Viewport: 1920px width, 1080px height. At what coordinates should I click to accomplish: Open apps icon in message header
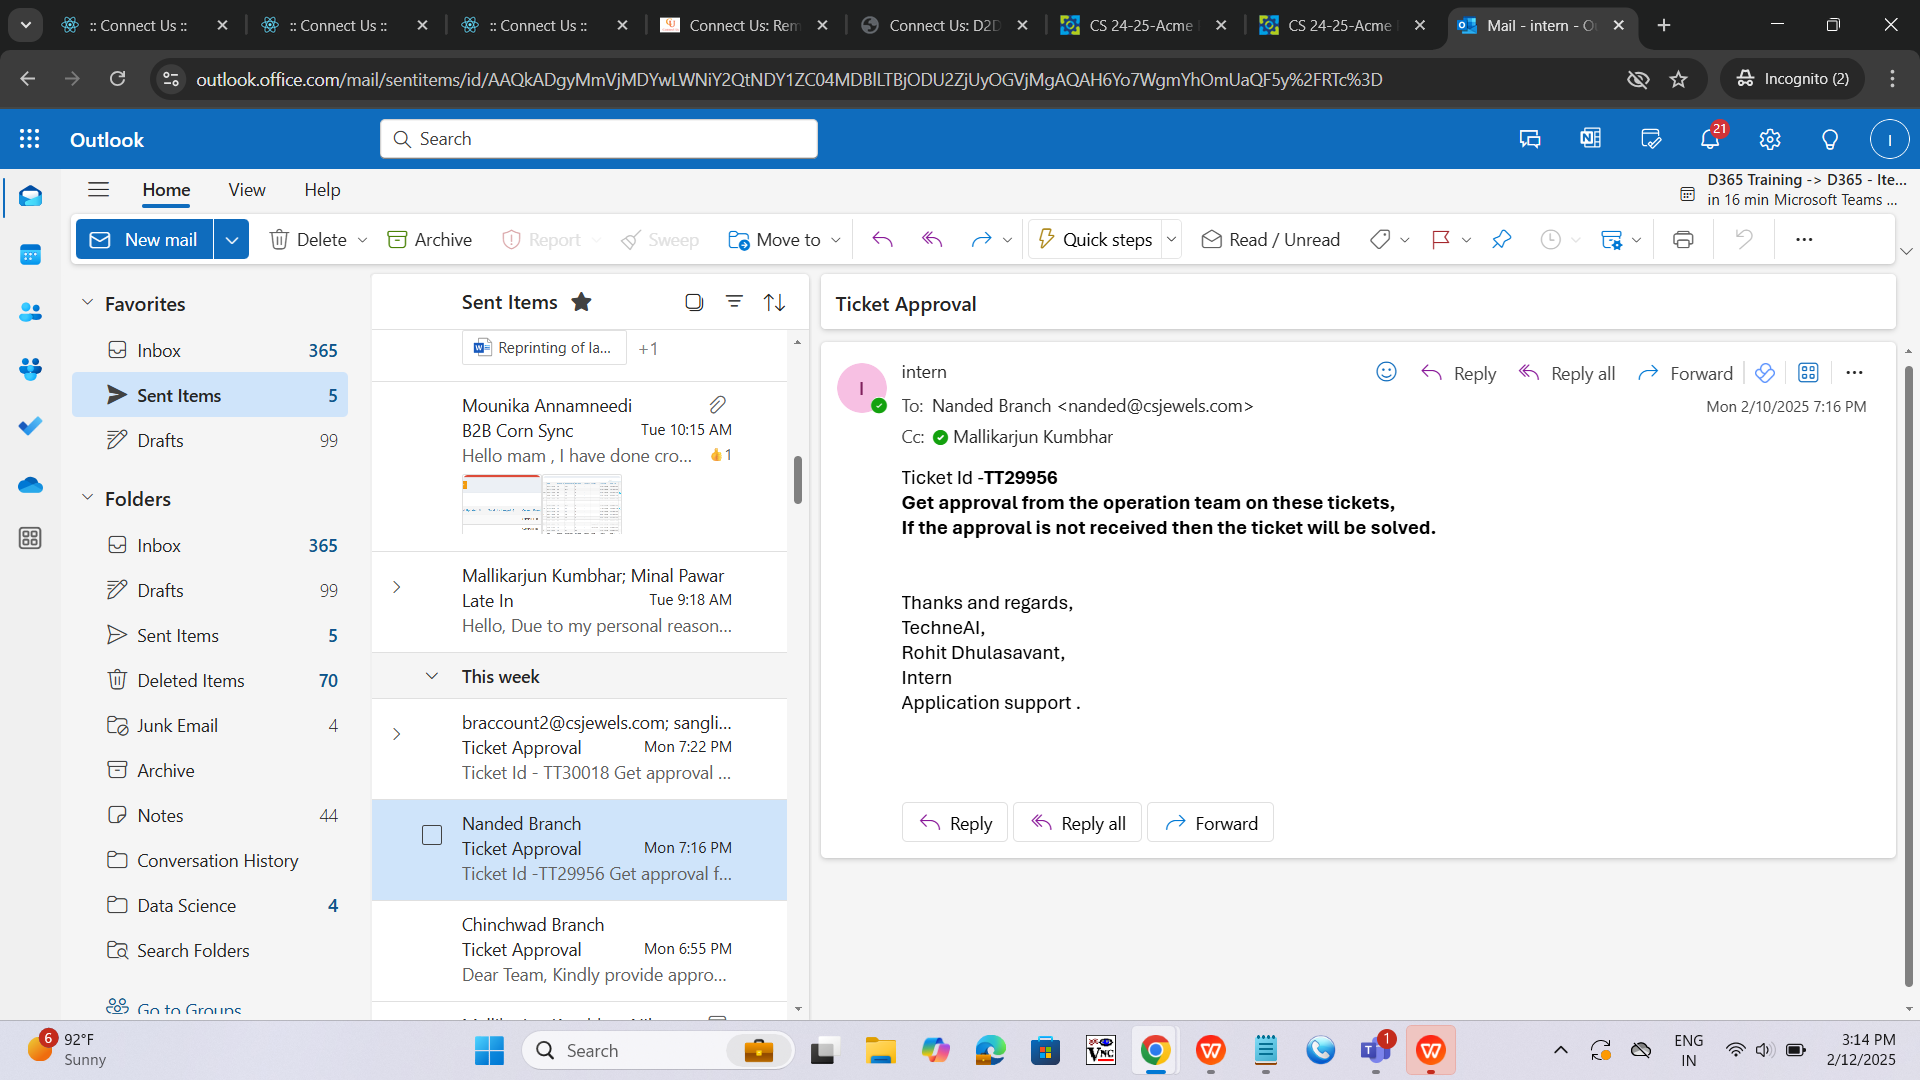tap(1808, 372)
